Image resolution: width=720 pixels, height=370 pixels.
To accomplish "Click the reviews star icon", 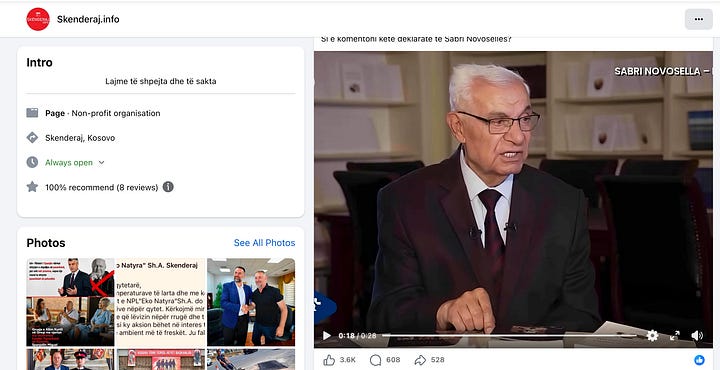I will 32,187.
